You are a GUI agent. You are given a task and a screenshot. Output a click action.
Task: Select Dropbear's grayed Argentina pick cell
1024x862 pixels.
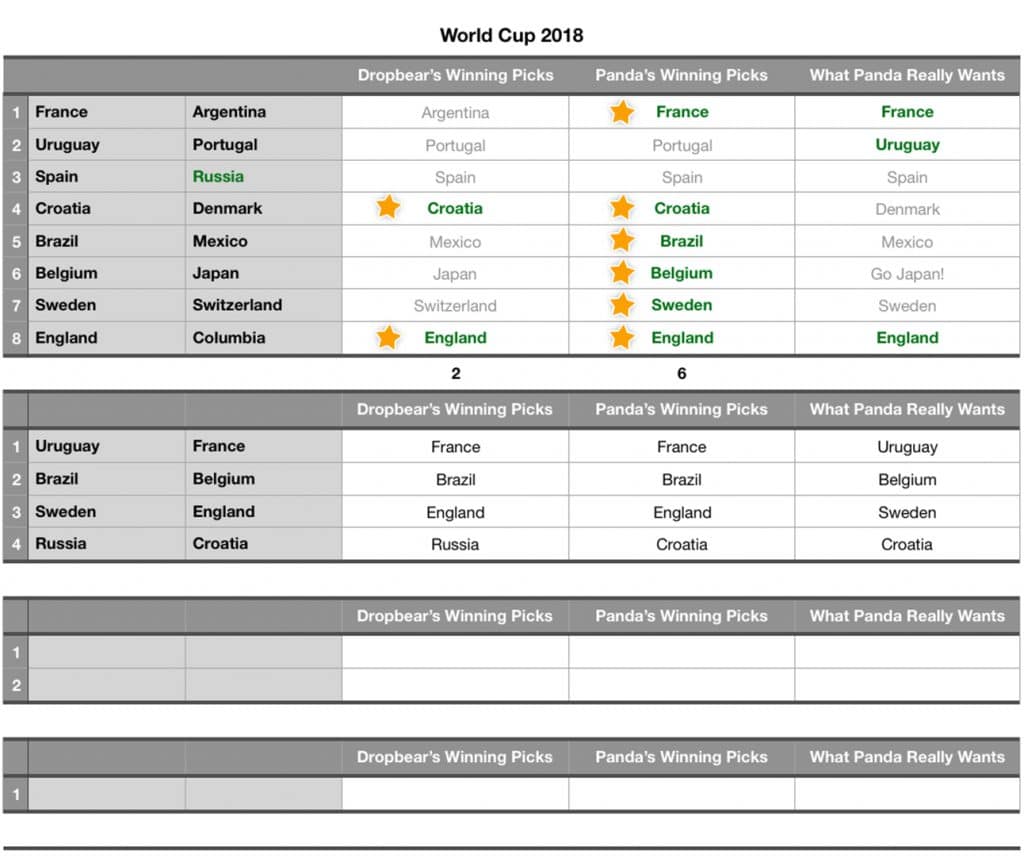(455, 113)
